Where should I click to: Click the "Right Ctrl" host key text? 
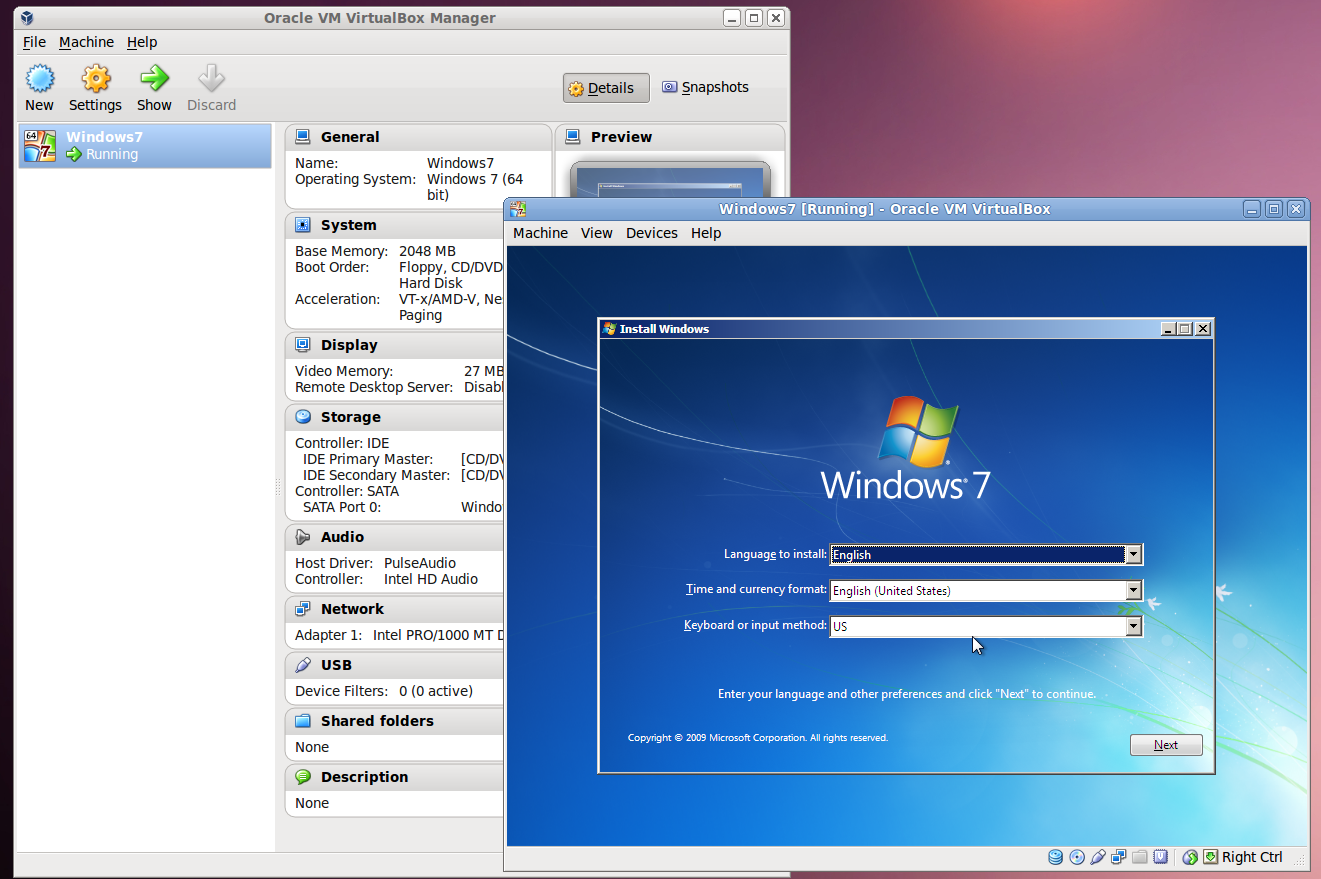1252,857
